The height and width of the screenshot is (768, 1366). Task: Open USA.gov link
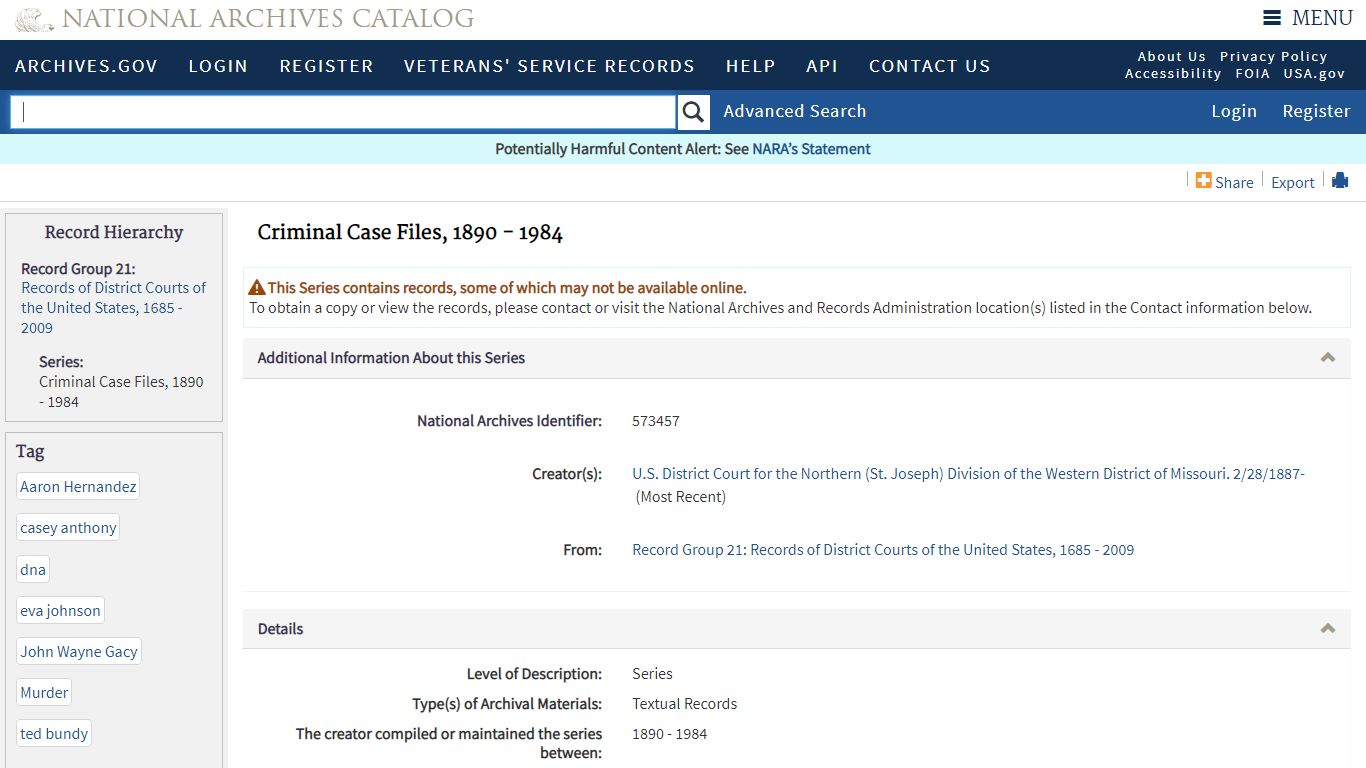[1314, 73]
